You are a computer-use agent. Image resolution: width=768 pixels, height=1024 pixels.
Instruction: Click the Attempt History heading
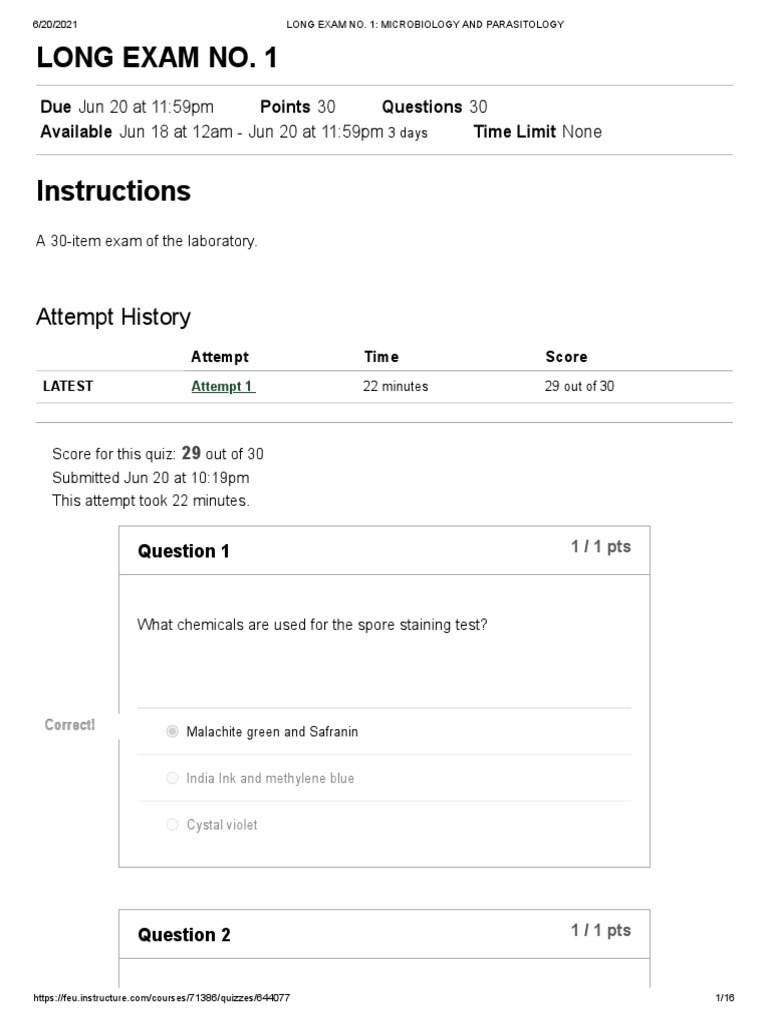(113, 317)
